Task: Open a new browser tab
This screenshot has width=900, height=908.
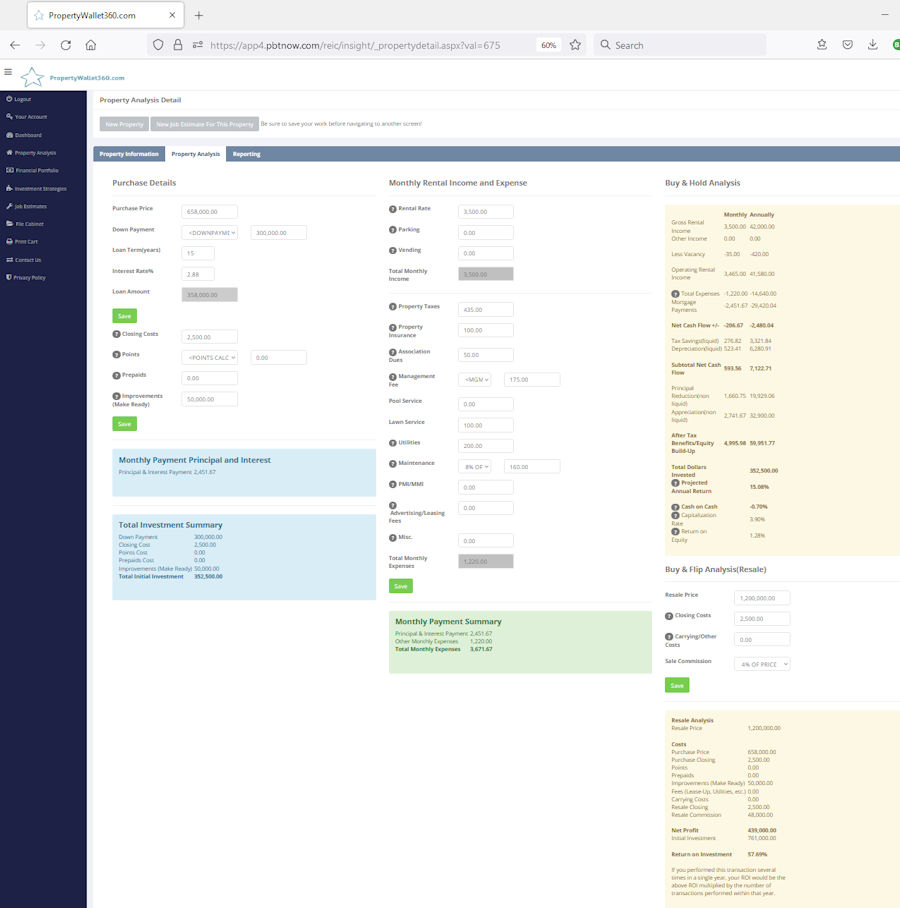Action: click(199, 16)
